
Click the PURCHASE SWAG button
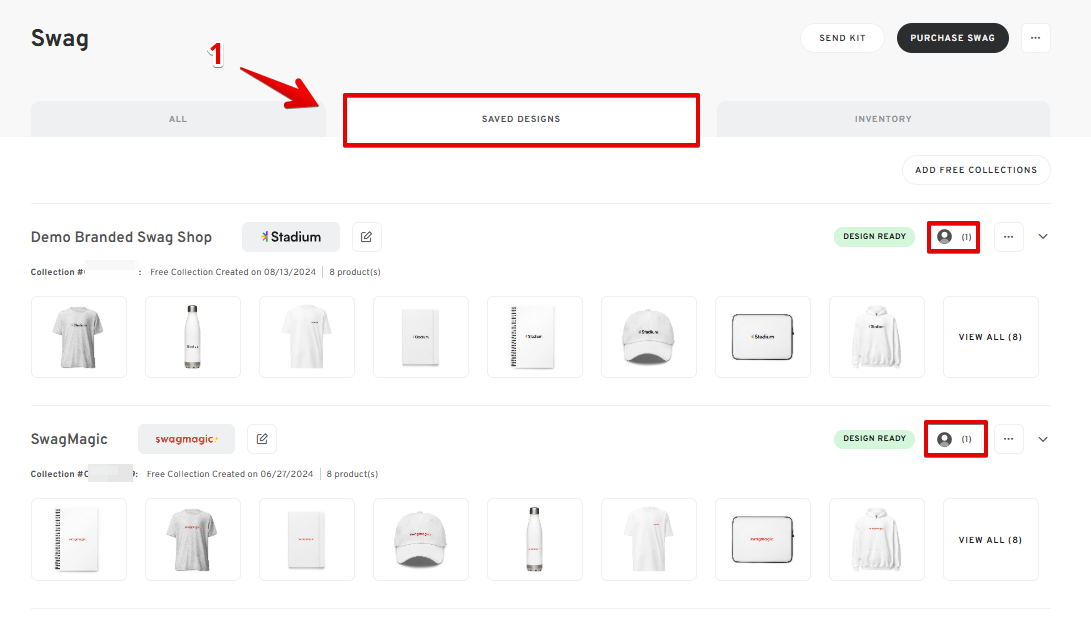click(x=953, y=38)
